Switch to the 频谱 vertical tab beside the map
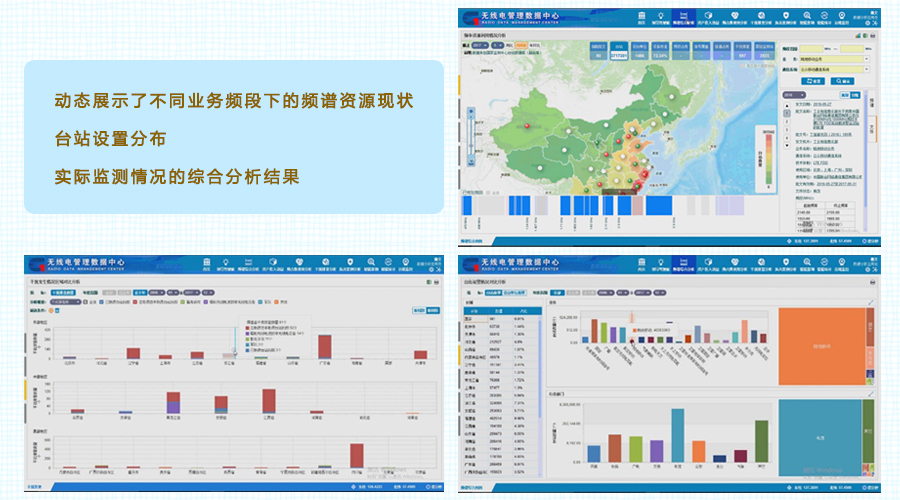The width and height of the screenshot is (900, 500). point(870,103)
